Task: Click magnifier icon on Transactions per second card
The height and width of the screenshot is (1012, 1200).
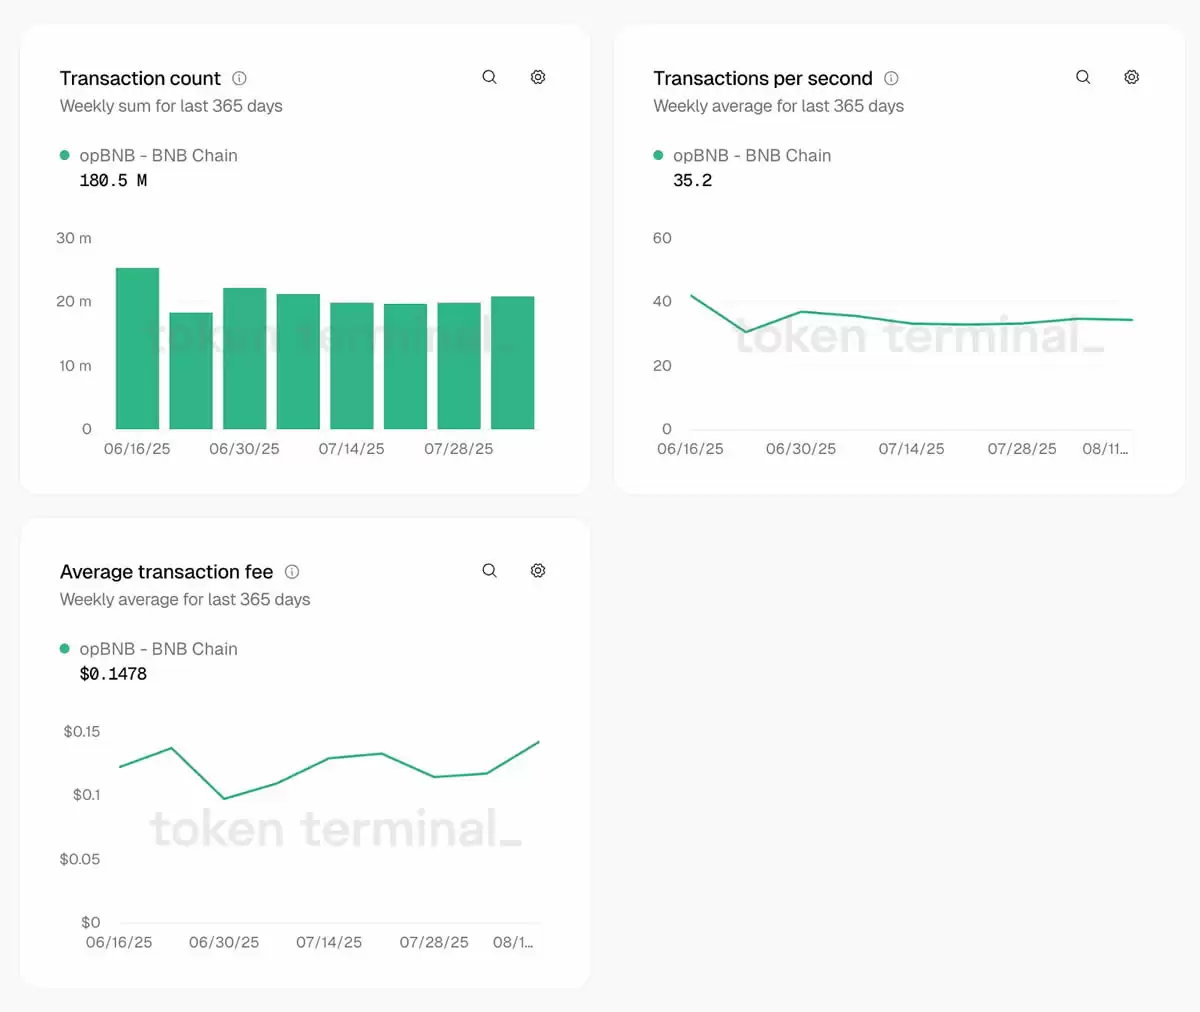Action: click(1083, 77)
